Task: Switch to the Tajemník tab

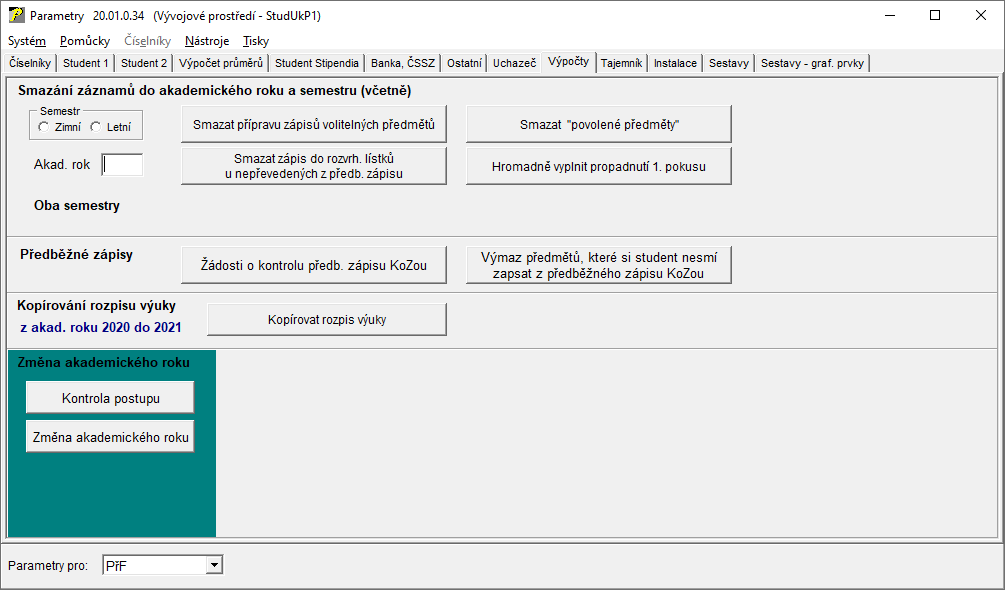Action: 621,63
